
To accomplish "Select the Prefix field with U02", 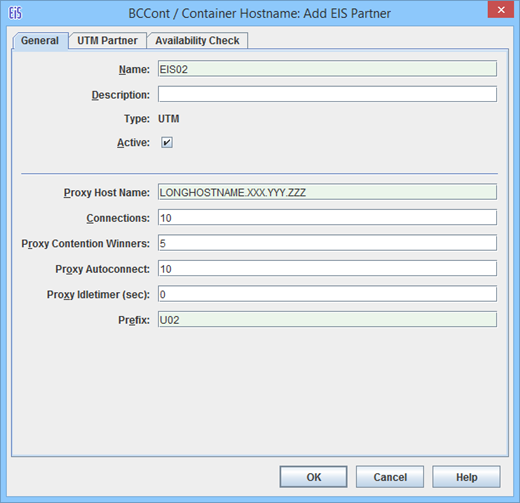I will [327, 320].
